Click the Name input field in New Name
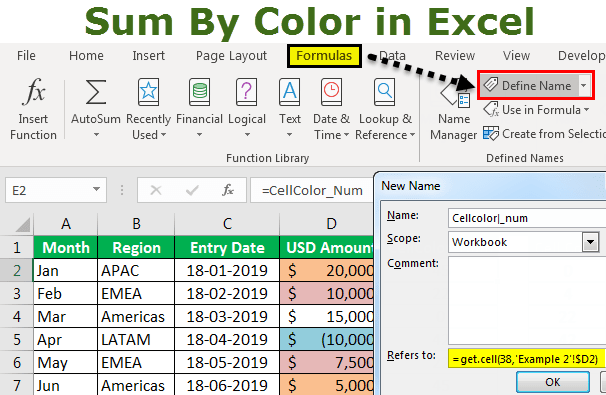Screen dimensions: 606x395 click(527, 218)
